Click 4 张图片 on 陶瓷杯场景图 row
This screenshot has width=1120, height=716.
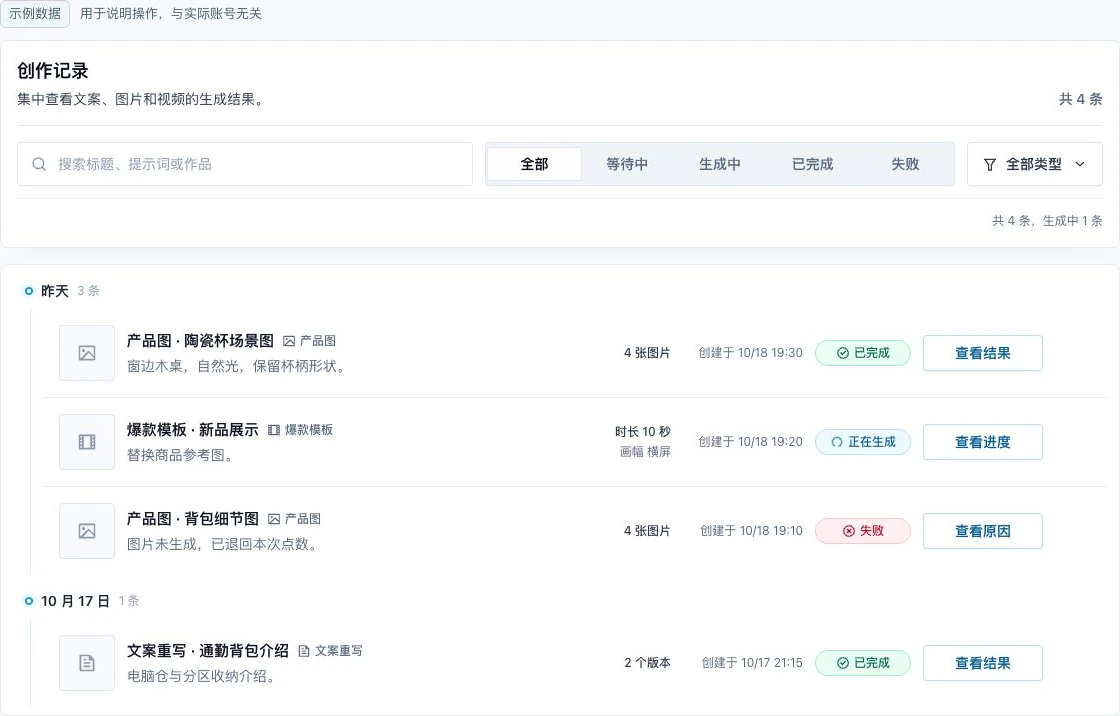click(x=647, y=353)
